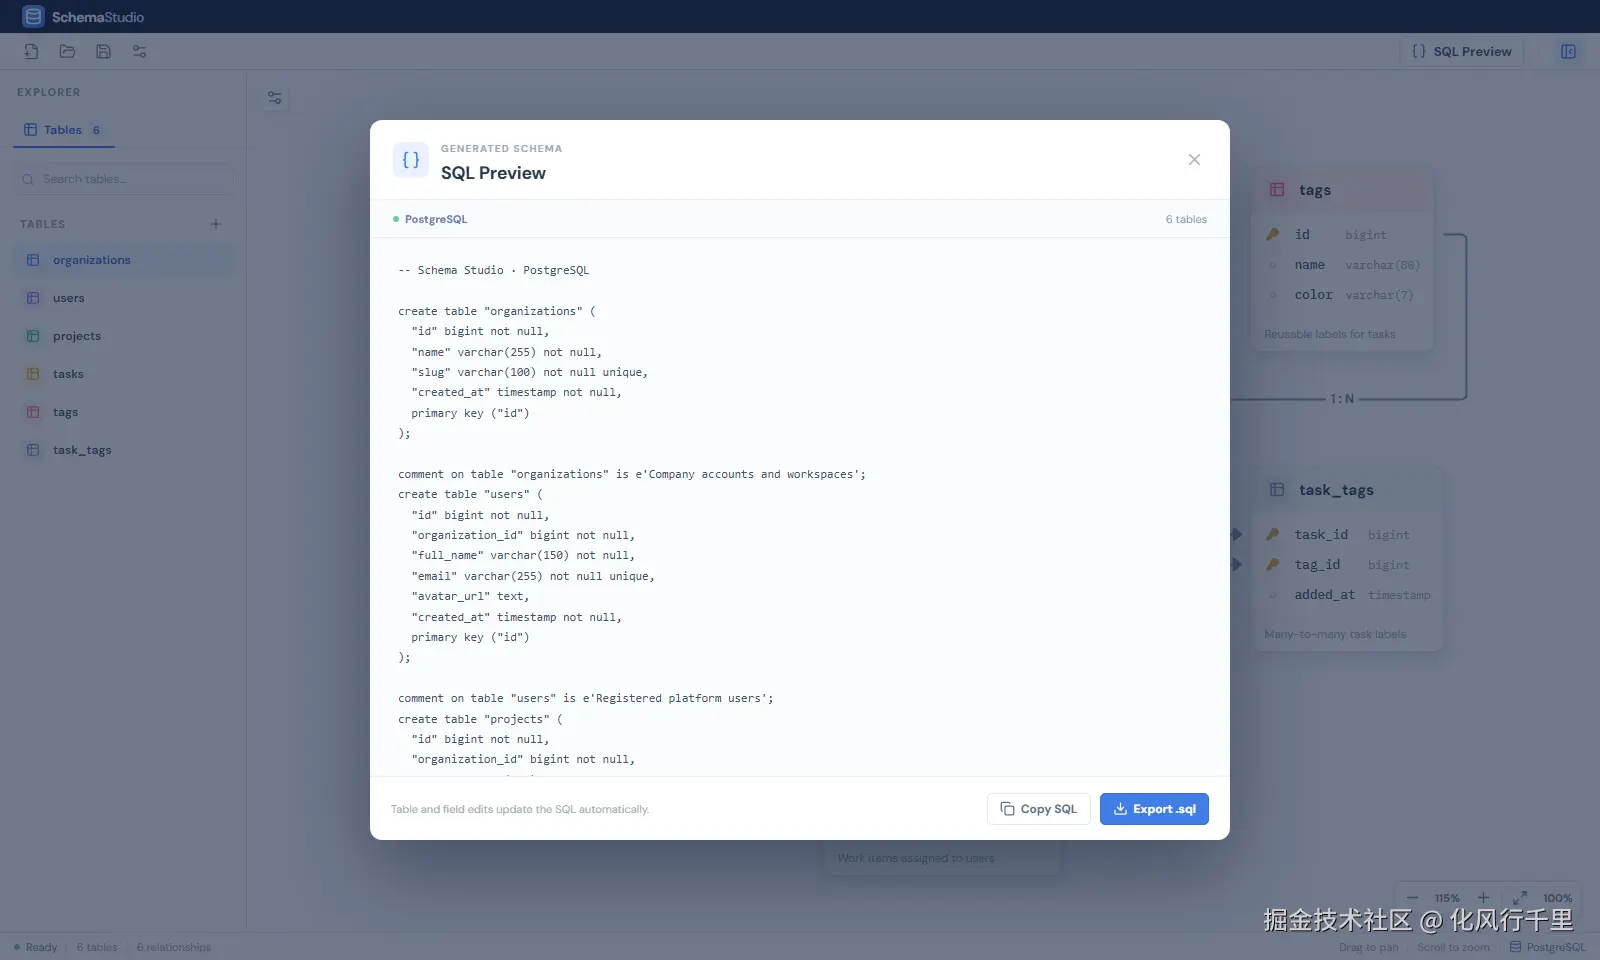Click the projects table icon
The width and height of the screenshot is (1600, 960).
33,336
